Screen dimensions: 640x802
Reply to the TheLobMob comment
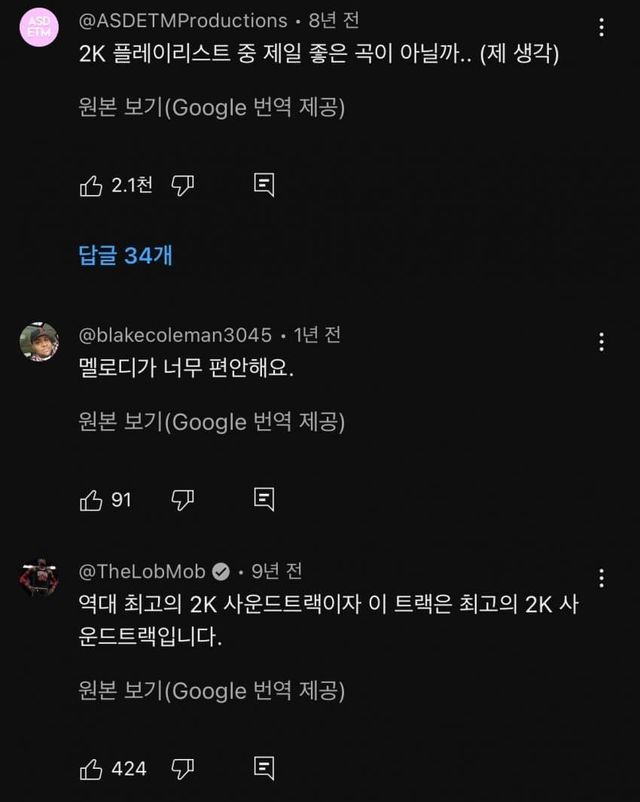pyautogui.click(x=264, y=768)
